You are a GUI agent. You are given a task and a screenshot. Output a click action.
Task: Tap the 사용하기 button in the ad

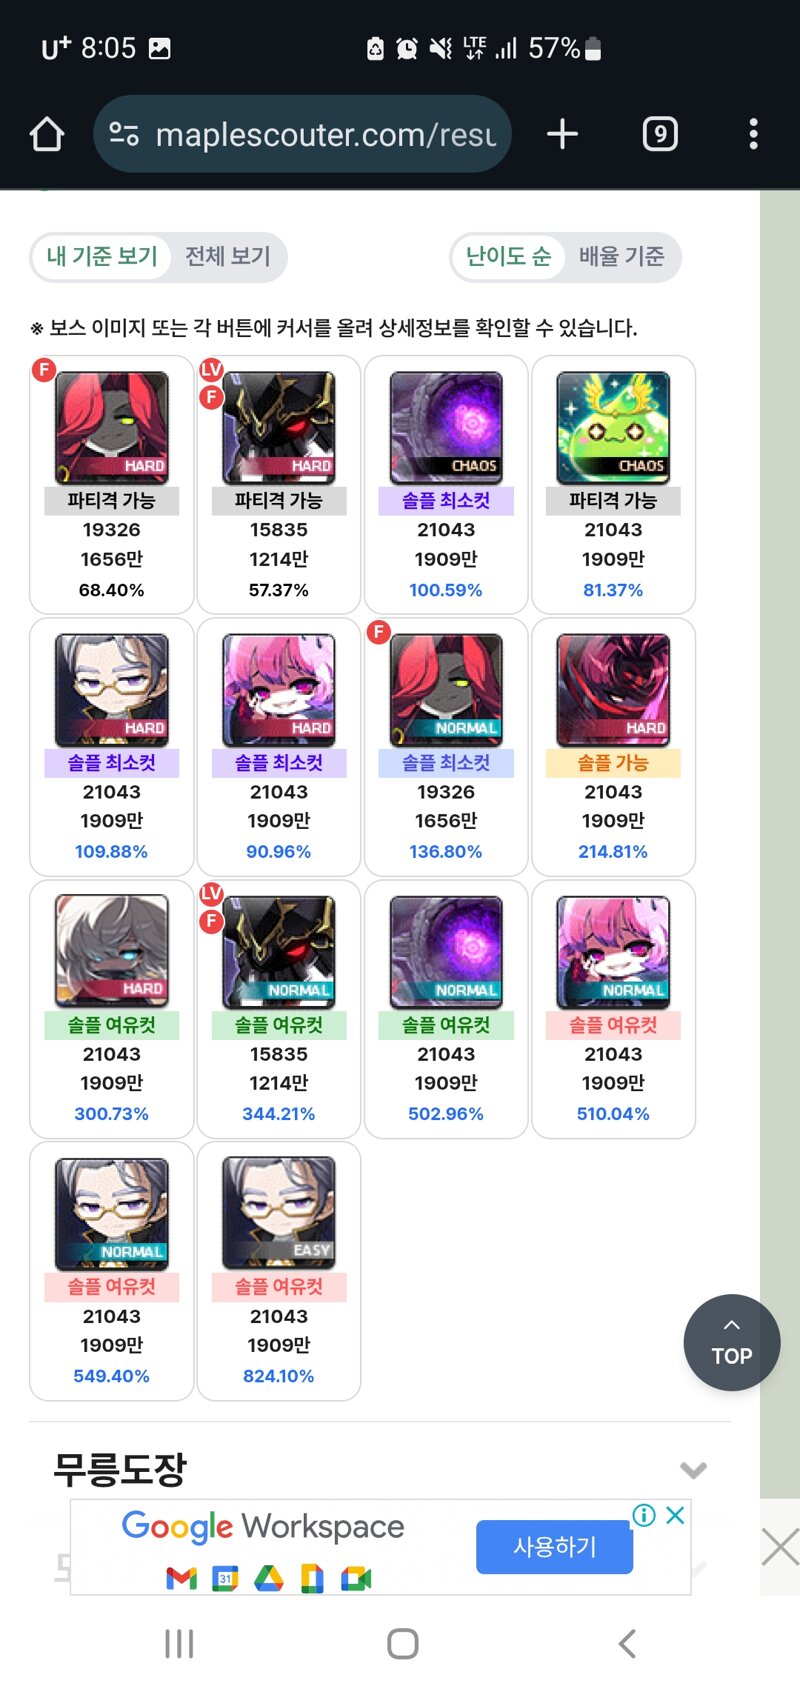tap(554, 1547)
